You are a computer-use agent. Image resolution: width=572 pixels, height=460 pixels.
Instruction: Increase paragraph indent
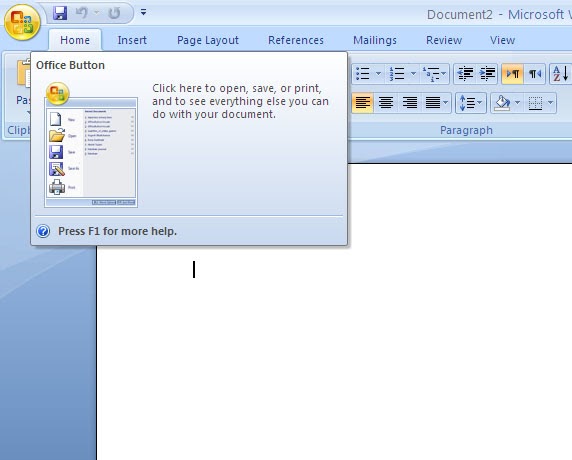(x=487, y=74)
